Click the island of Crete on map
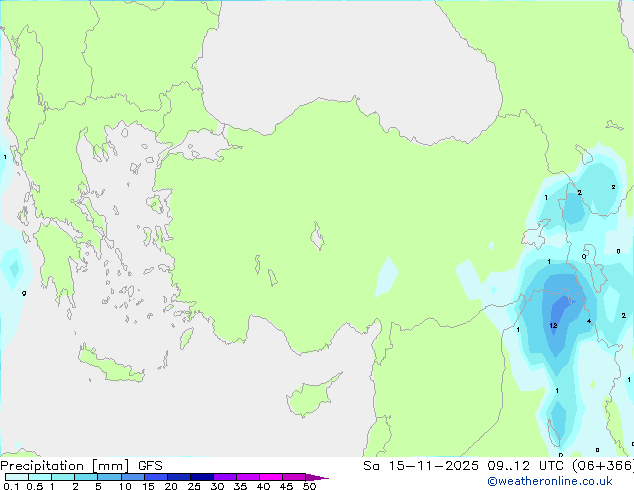This screenshot has height=490, width=634. (110, 365)
